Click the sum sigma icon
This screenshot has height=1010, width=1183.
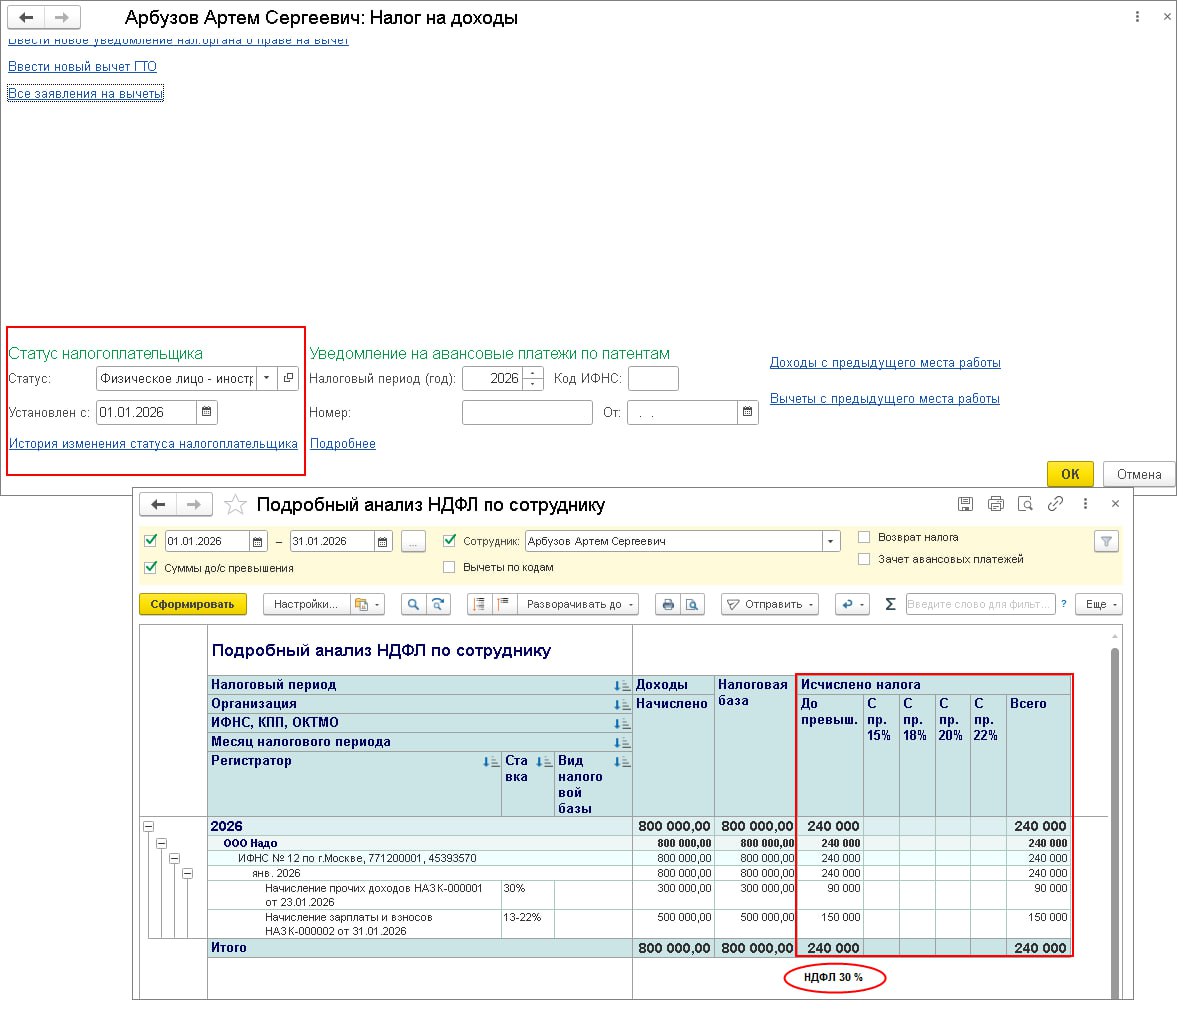pyautogui.click(x=890, y=604)
